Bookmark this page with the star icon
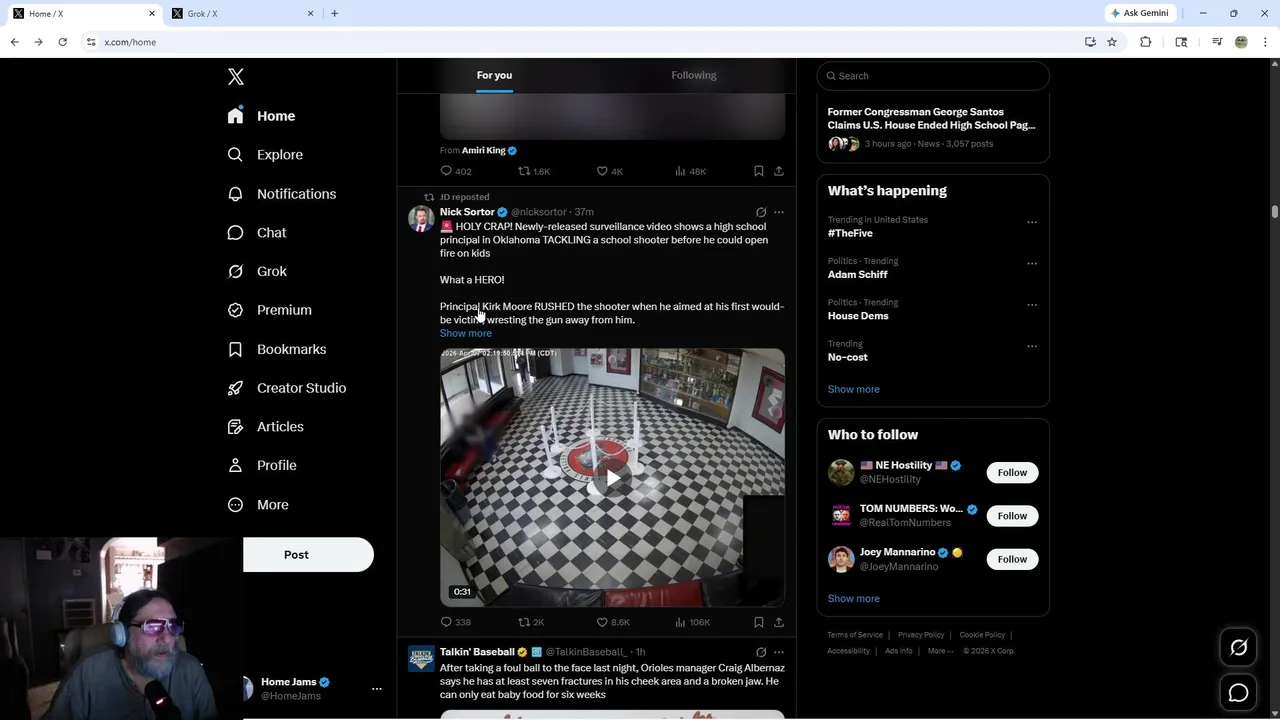 point(1112,42)
